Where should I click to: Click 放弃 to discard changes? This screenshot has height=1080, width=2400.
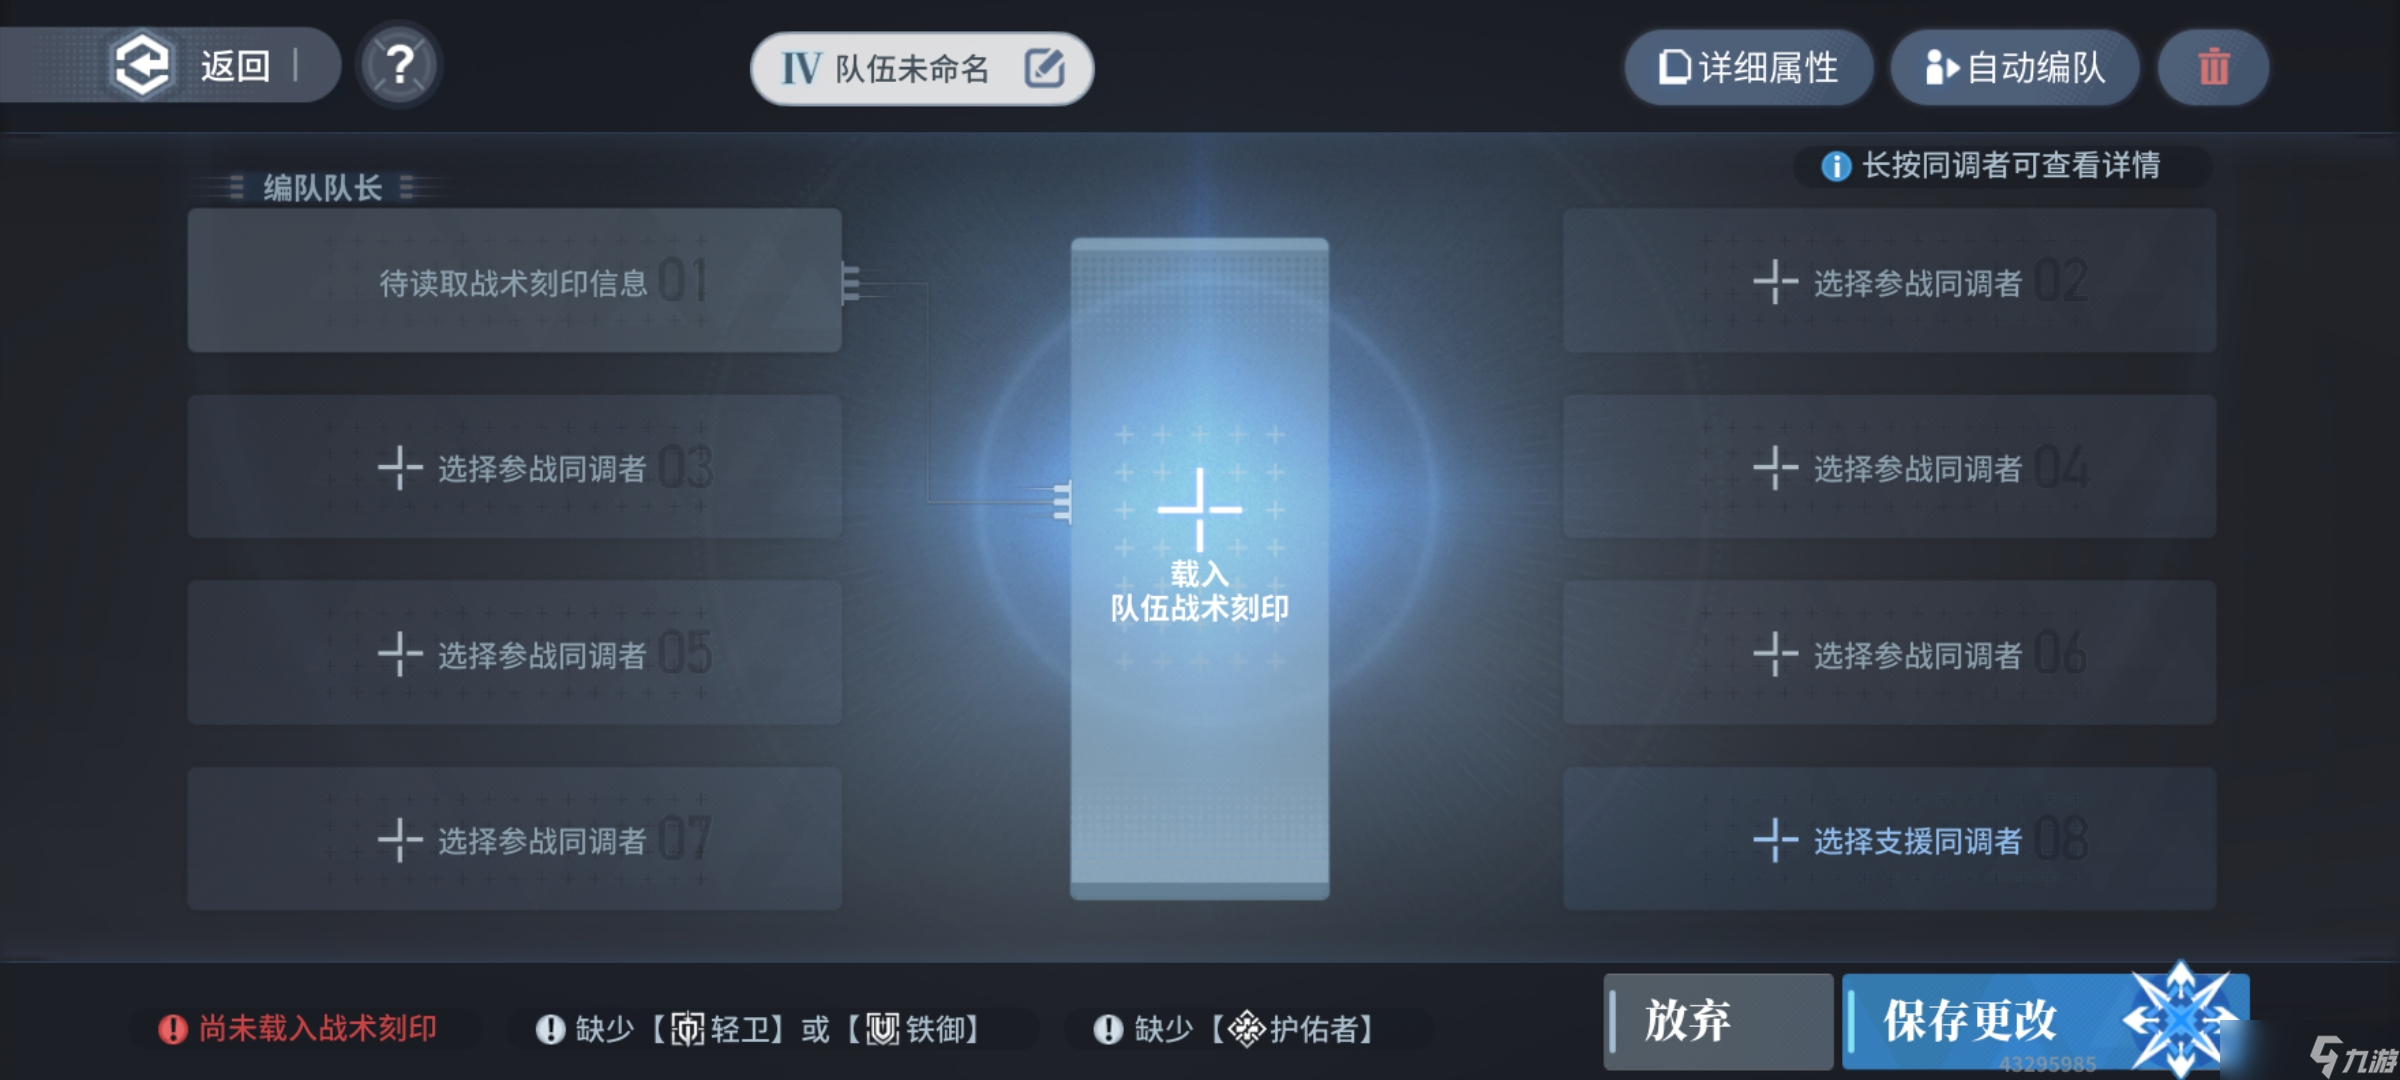coord(1718,1021)
